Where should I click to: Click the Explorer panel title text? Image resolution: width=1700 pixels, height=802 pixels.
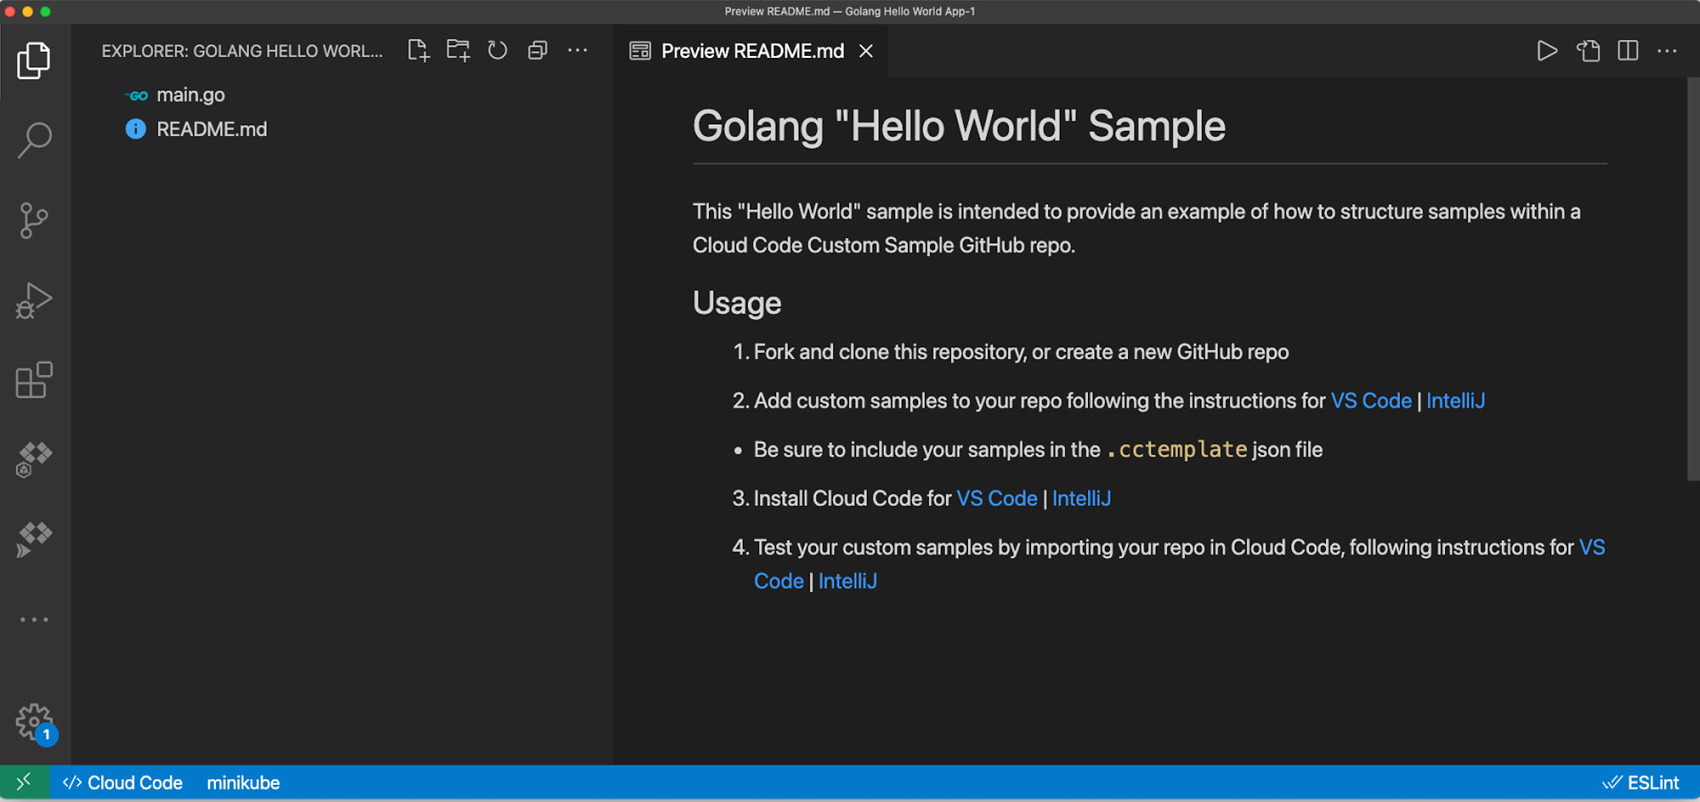pos(242,51)
